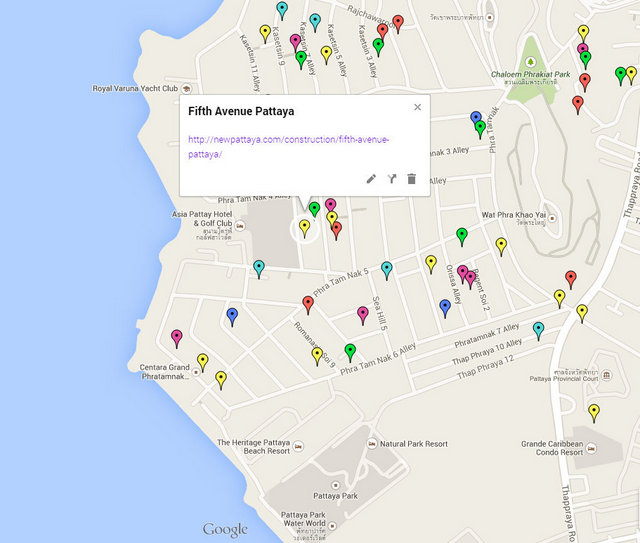The height and width of the screenshot is (543, 640).
Task: Click the Wat Phra Khao Yai place icon
Action: pyautogui.click(x=552, y=218)
